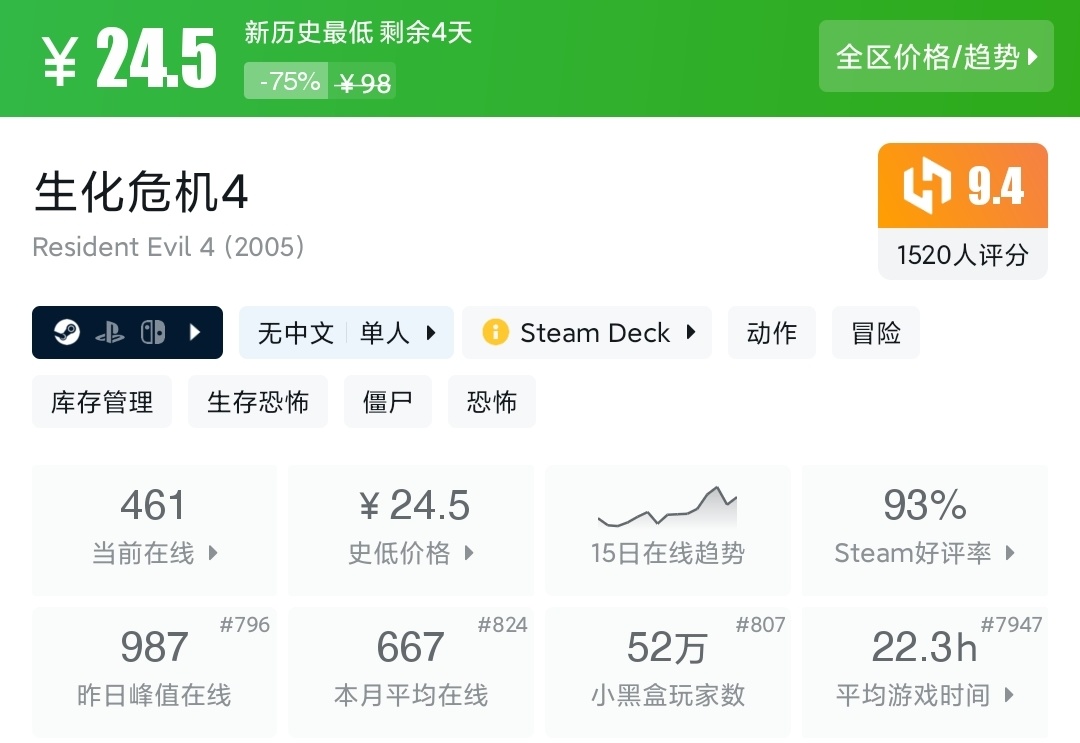Image resolution: width=1080 pixels, height=743 pixels.
Task: Expand the 无中文 单人 language info
Action: click(x=346, y=333)
